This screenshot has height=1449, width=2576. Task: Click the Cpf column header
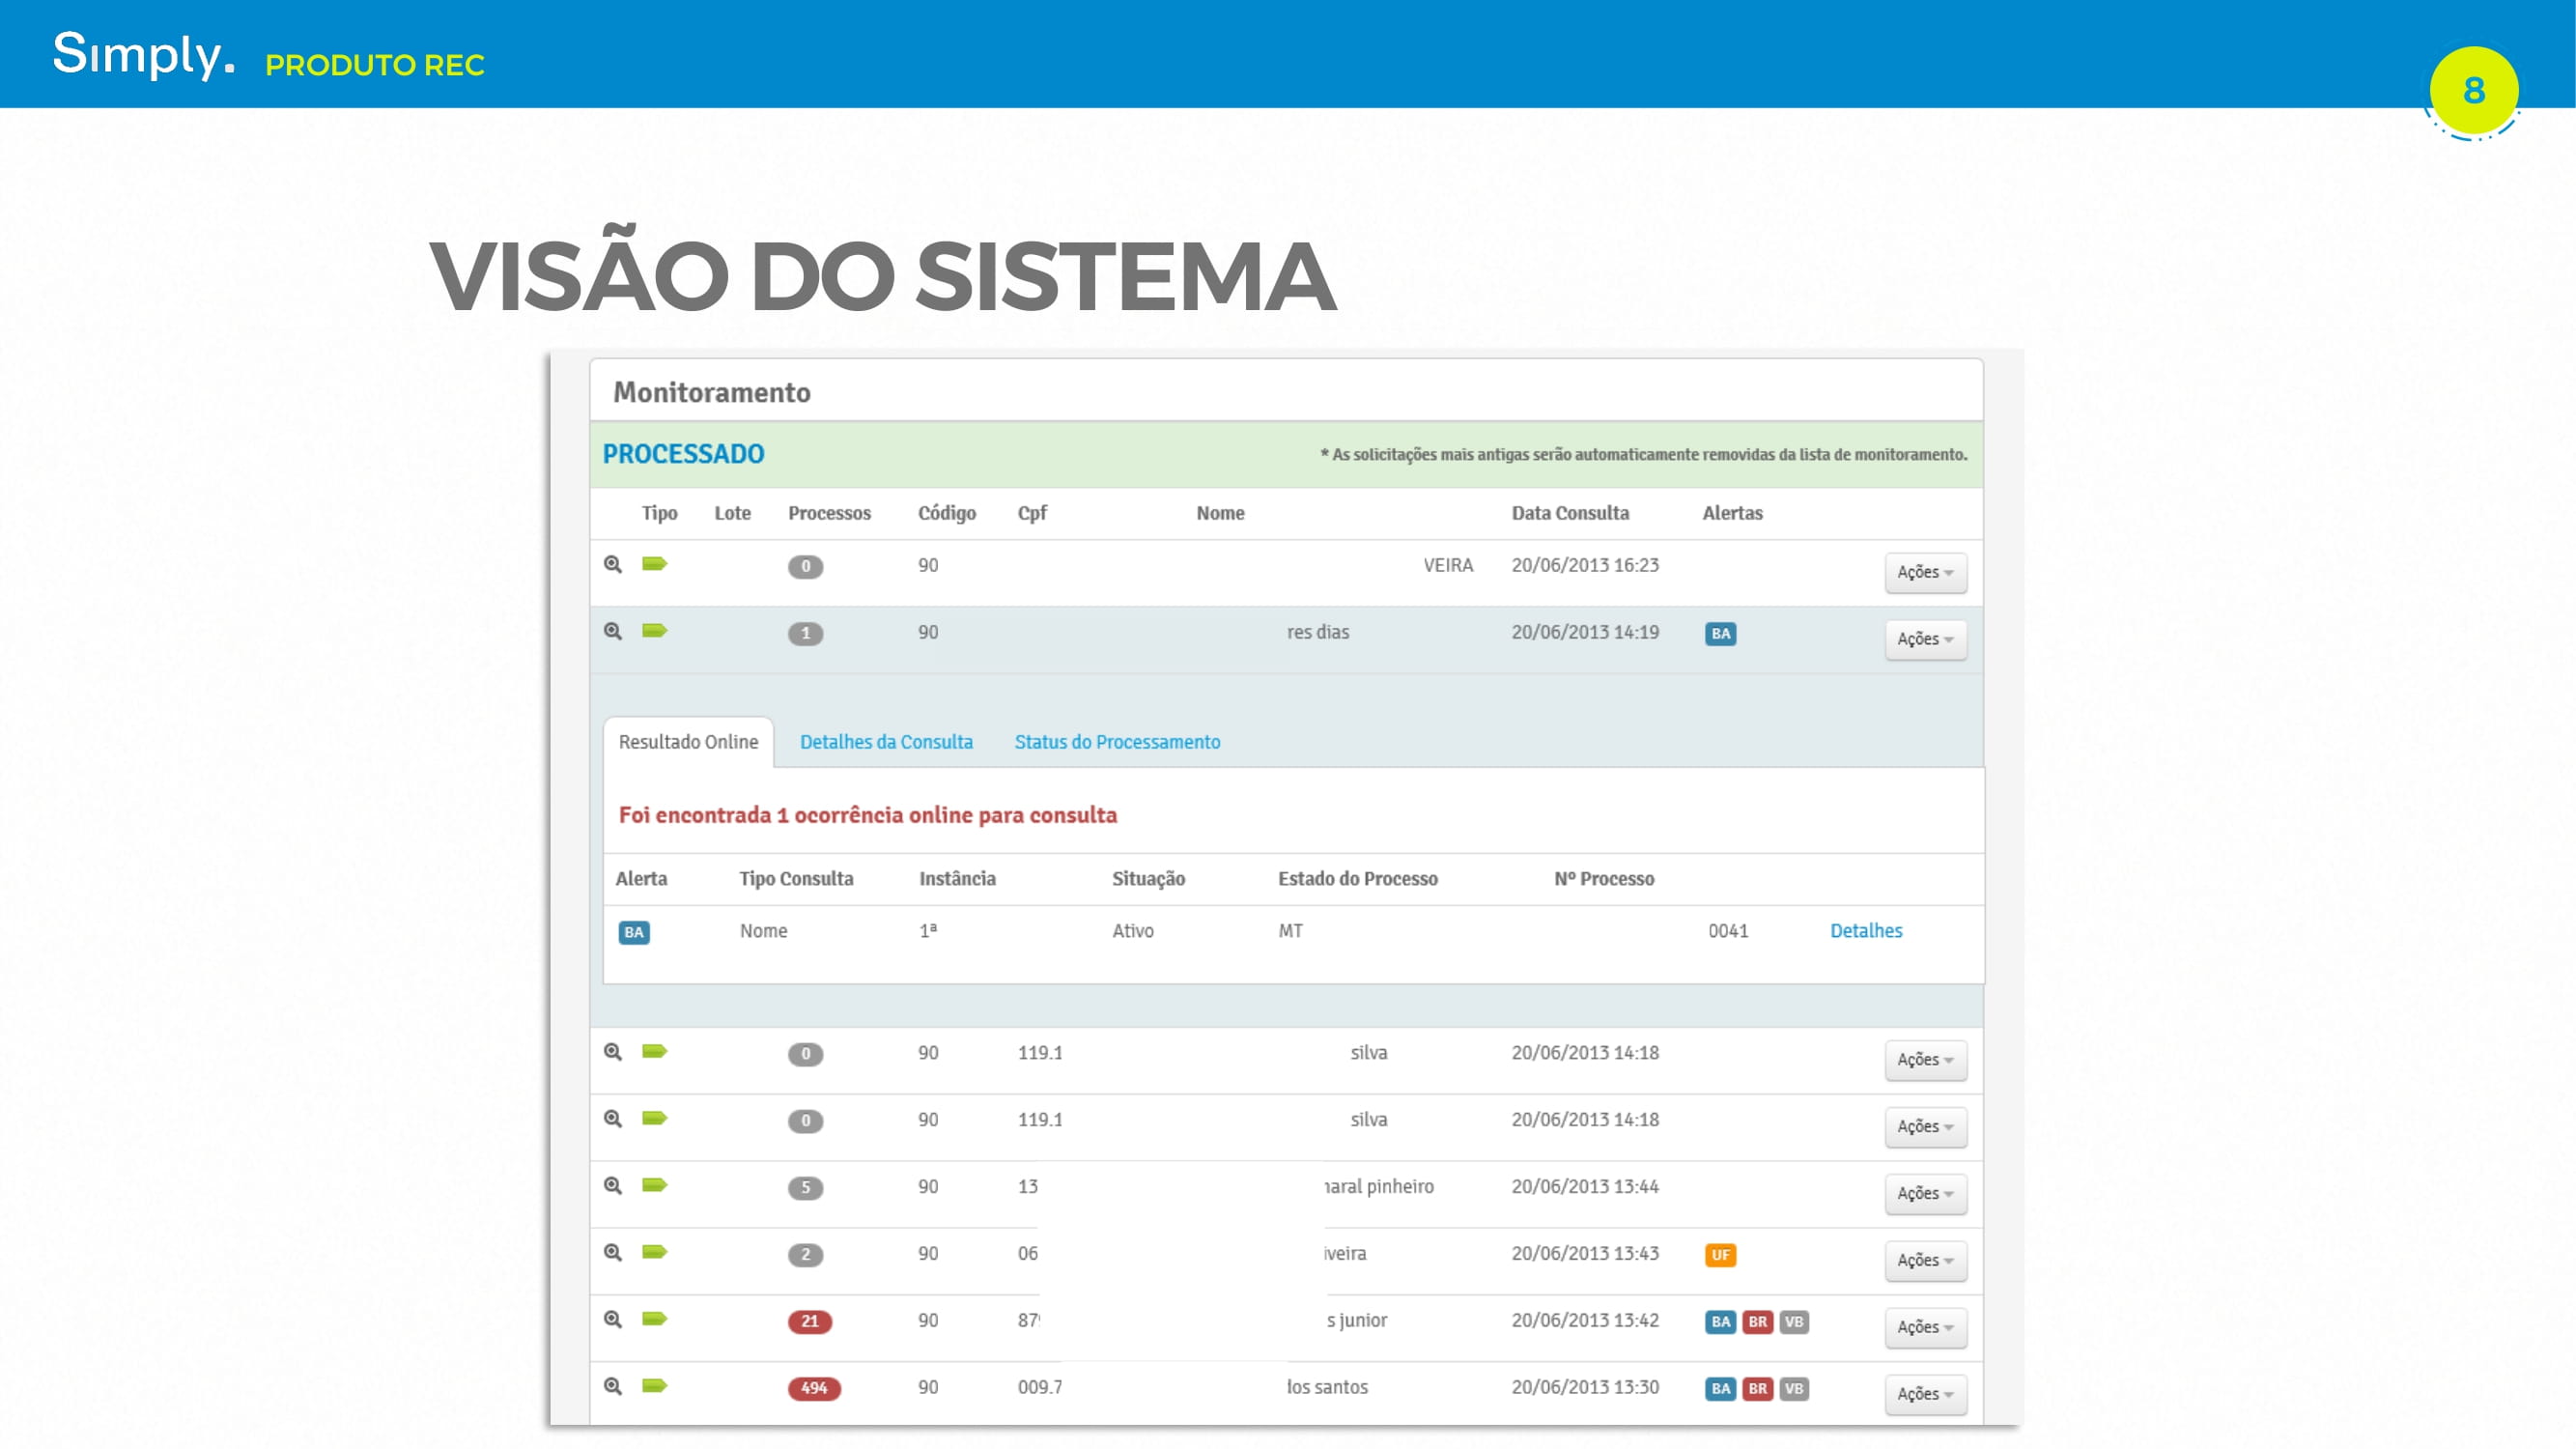[1032, 513]
